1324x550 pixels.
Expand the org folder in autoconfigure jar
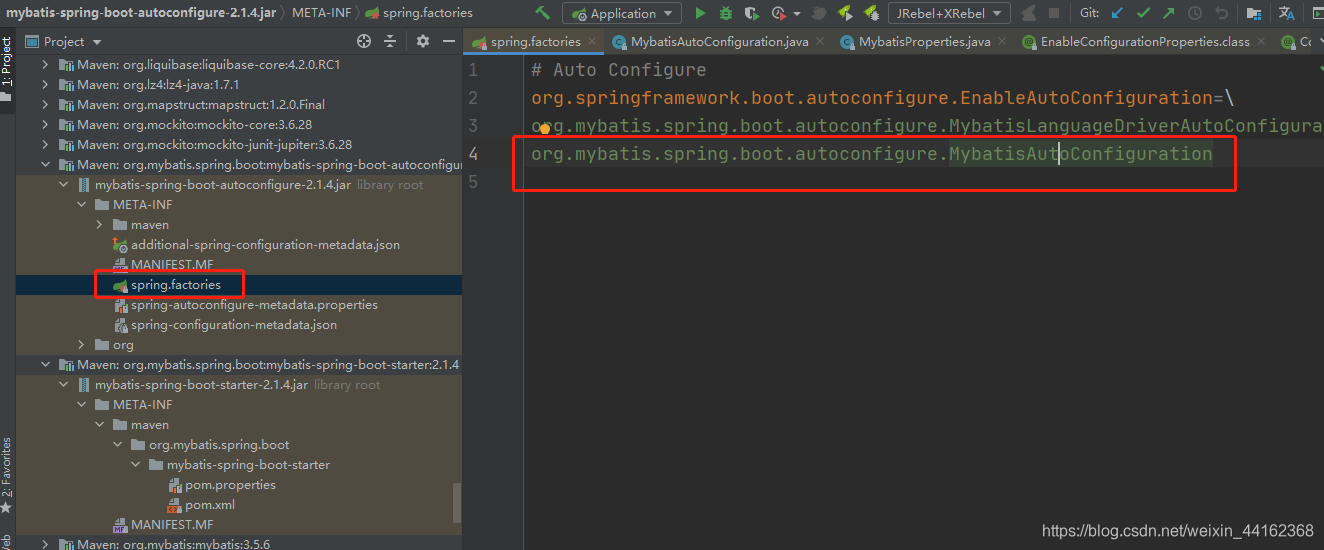(81, 344)
